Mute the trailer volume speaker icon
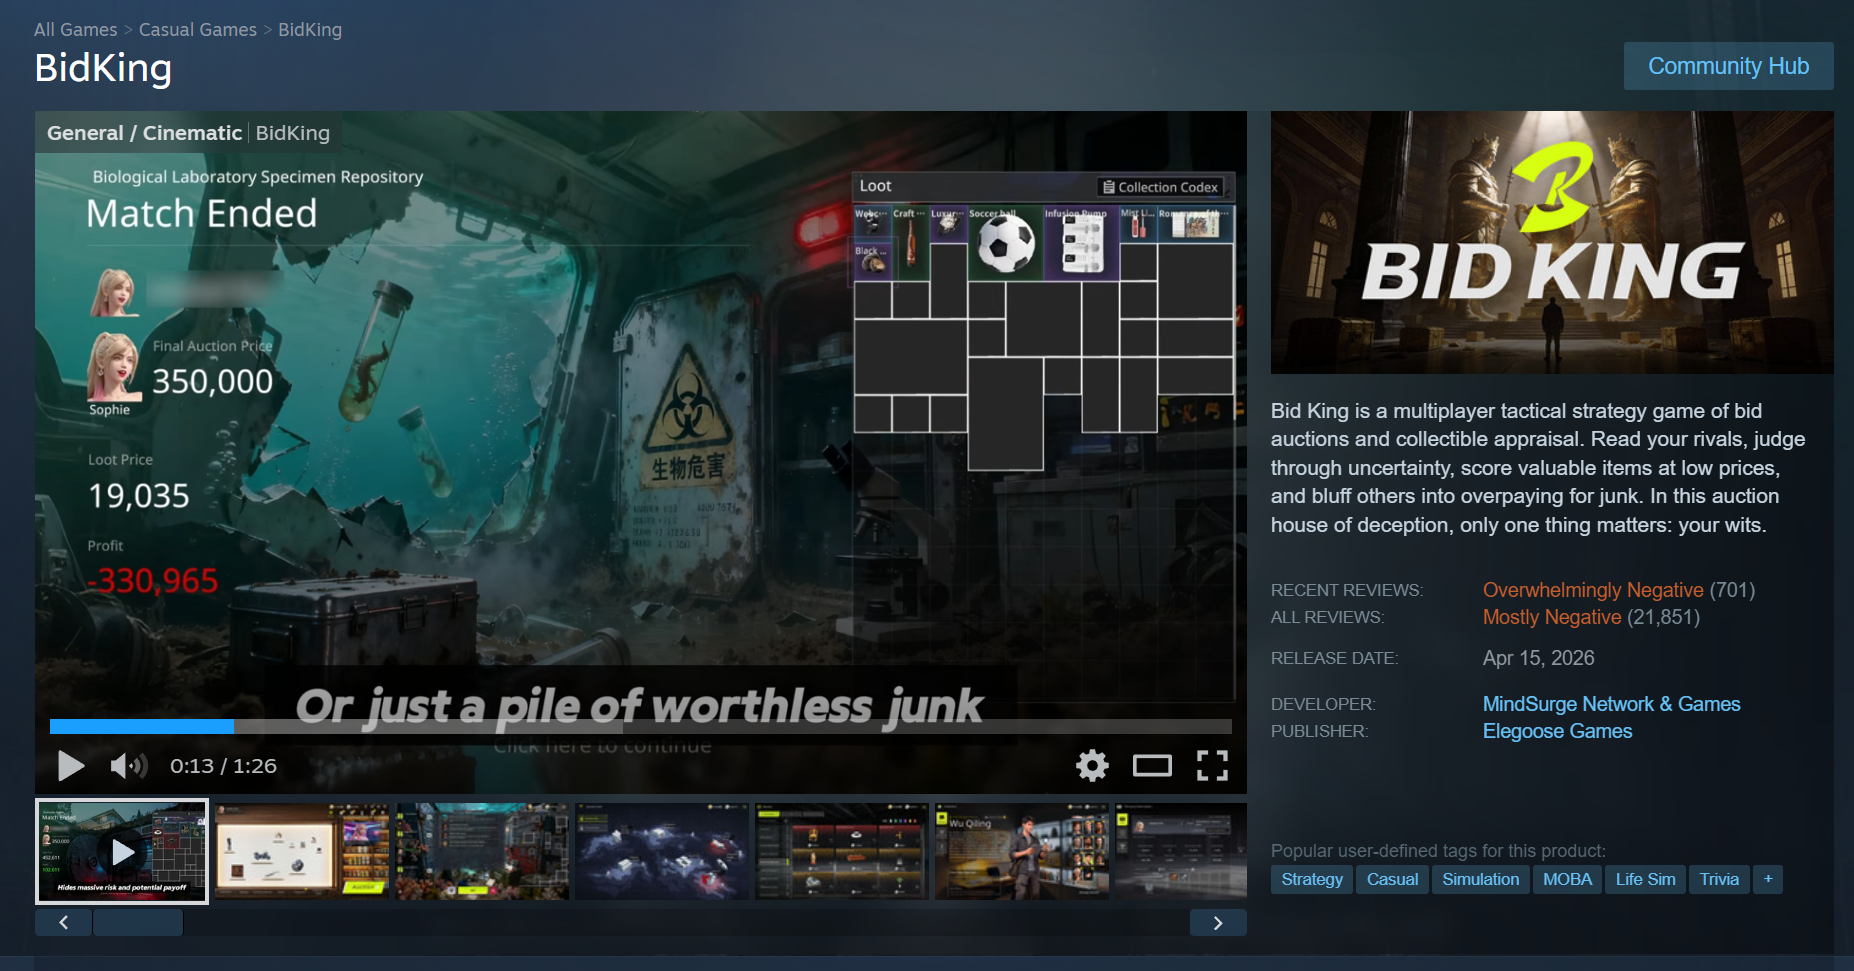 [x=128, y=766]
